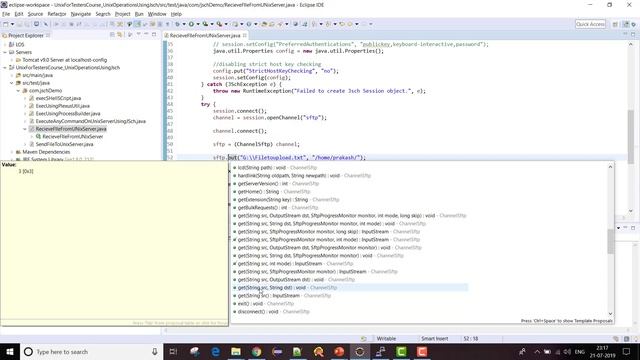640x360 pixels.
Task: Click the green Run toolbar icon
Action: click(x=191, y=24)
